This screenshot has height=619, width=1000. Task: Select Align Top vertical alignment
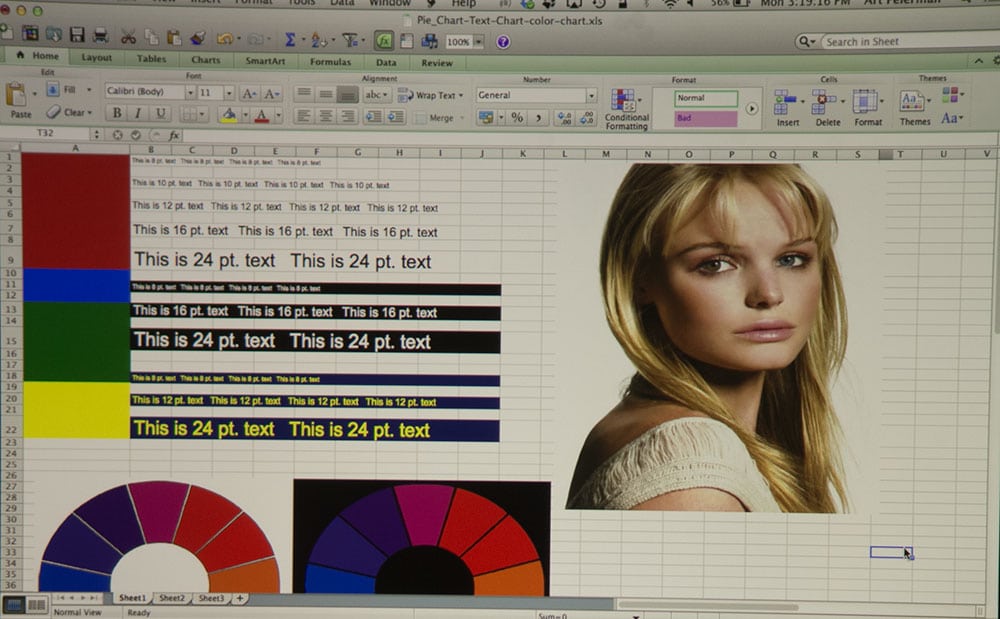(x=304, y=93)
